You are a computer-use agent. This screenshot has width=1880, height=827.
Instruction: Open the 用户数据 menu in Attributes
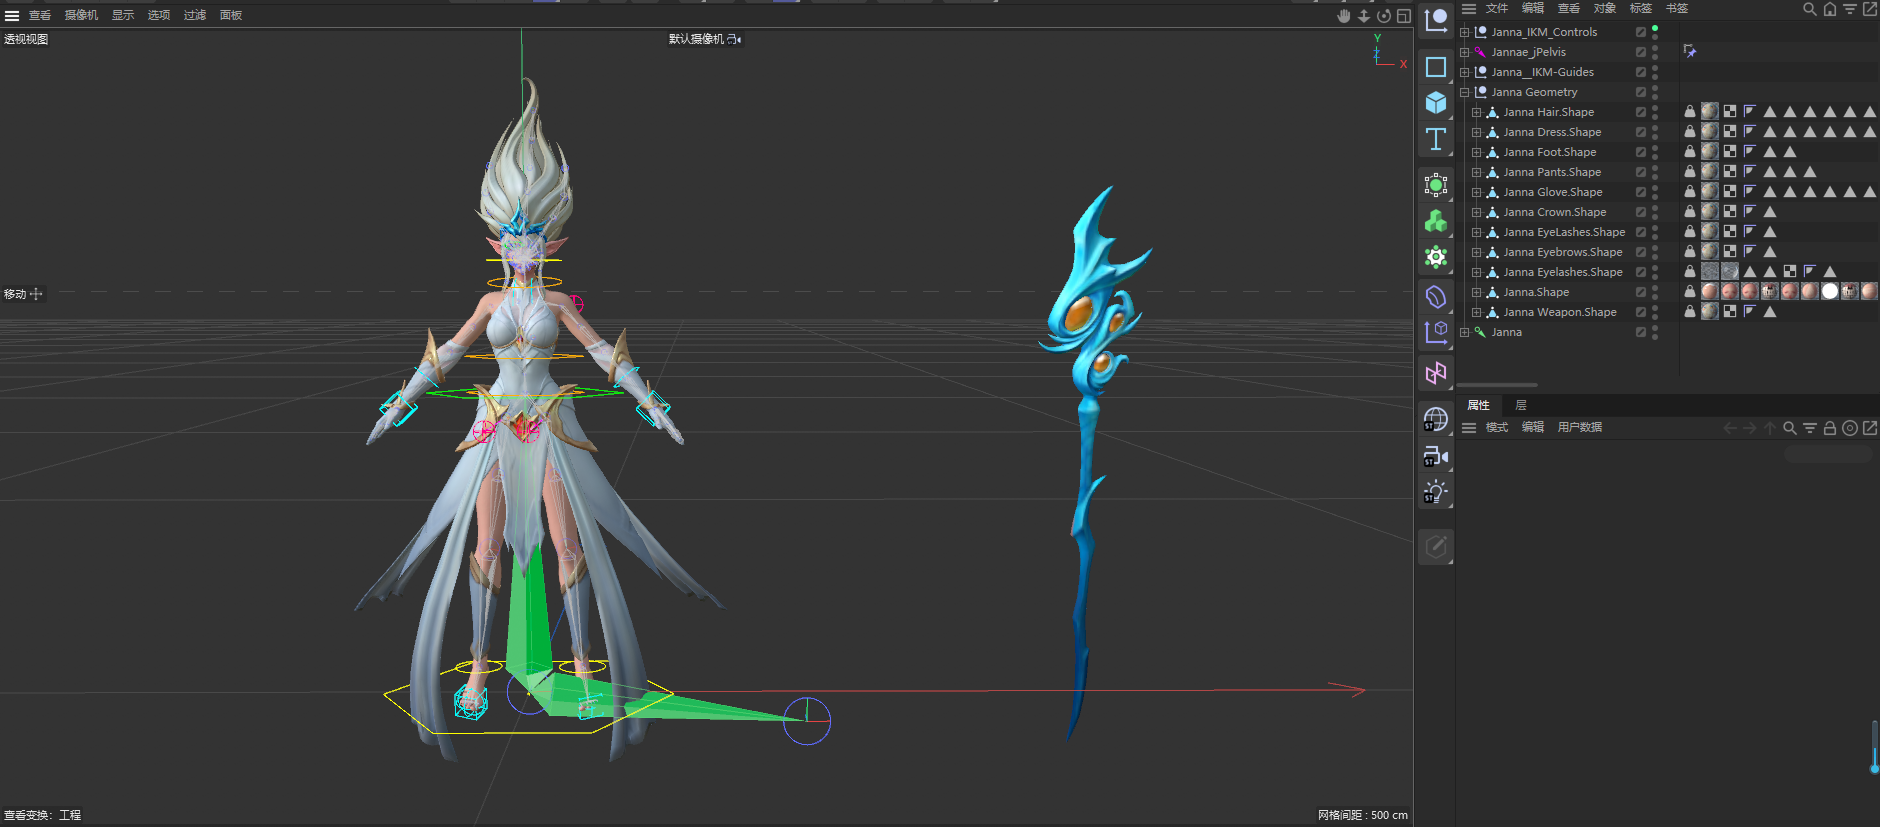click(x=1580, y=427)
